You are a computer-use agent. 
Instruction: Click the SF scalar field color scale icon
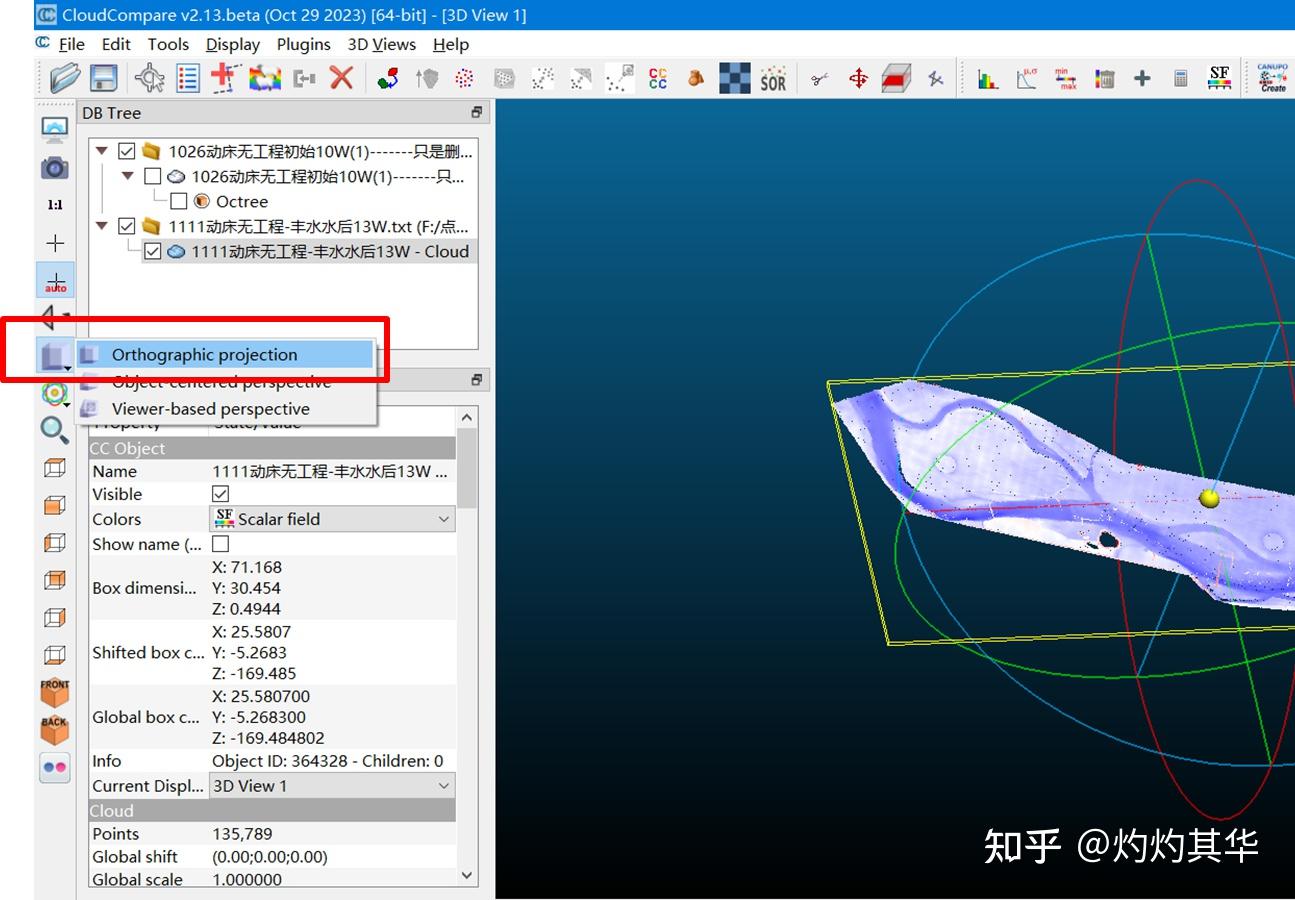click(x=1219, y=78)
